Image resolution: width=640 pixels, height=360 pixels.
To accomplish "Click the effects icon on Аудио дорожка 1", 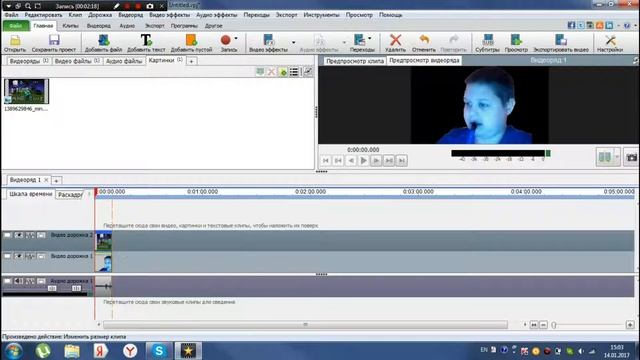I will point(30,281).
